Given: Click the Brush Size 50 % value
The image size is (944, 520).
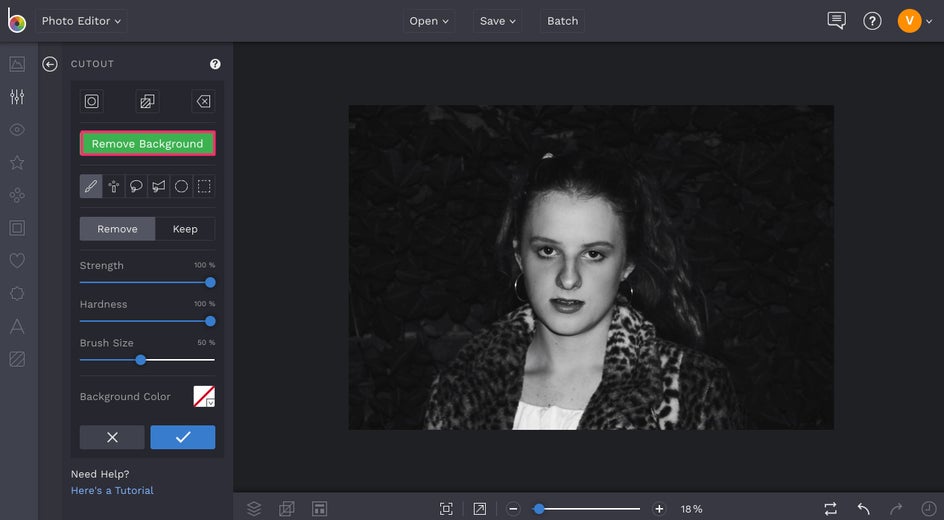Looking at the screenshot, I should coord(206,343).
